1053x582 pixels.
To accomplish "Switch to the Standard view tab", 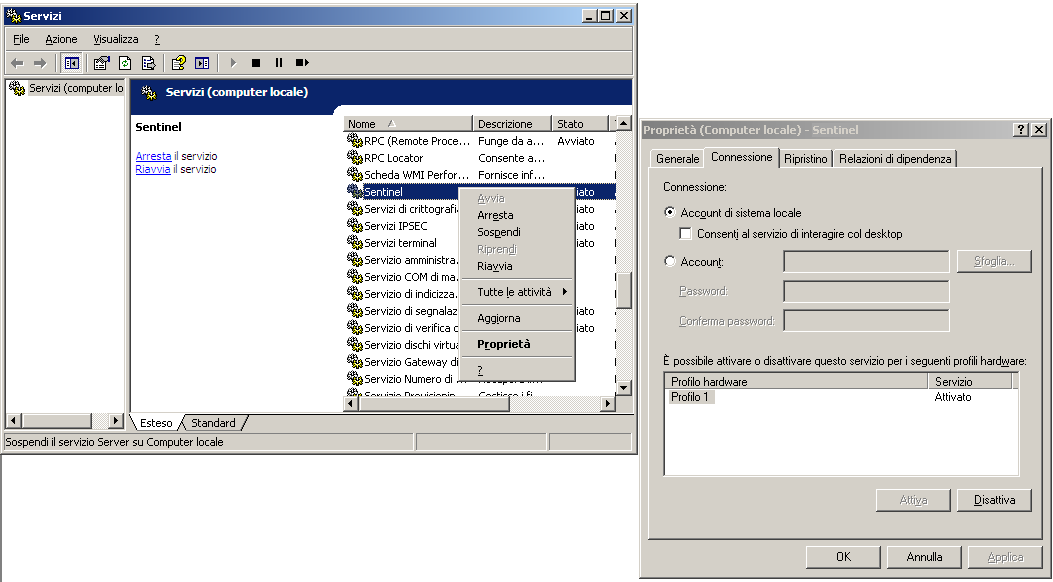I will [213, 423].
